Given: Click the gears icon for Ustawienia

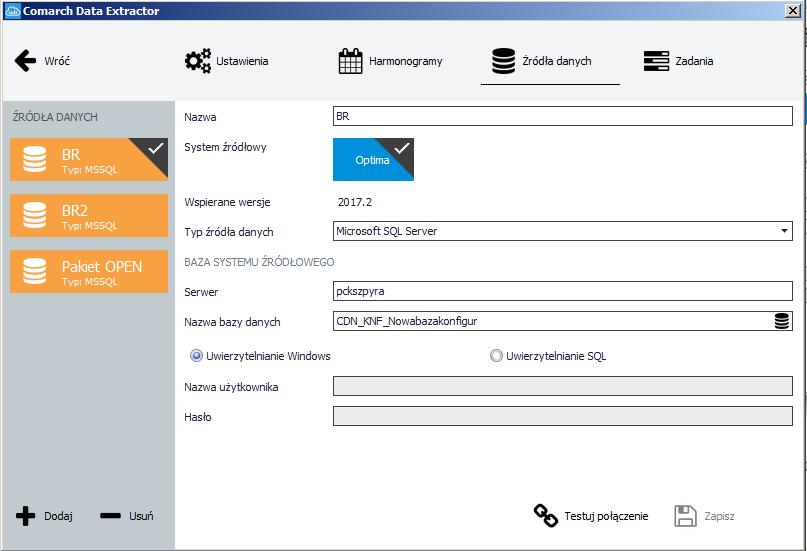Looking at the screenshot, I should point(198,61).
